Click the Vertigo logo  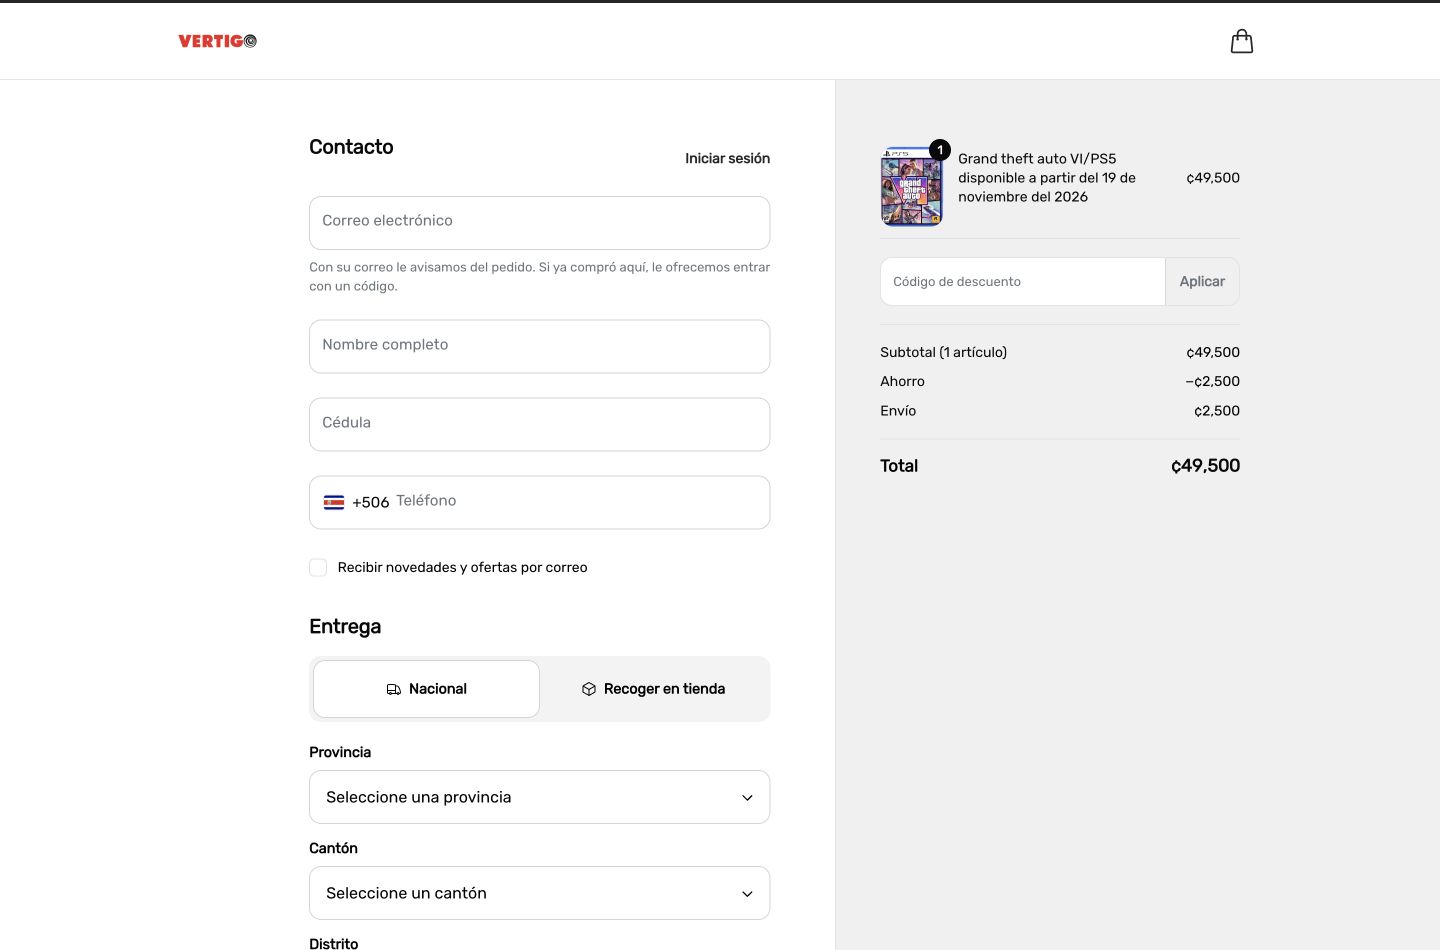[x=218, y=41]
